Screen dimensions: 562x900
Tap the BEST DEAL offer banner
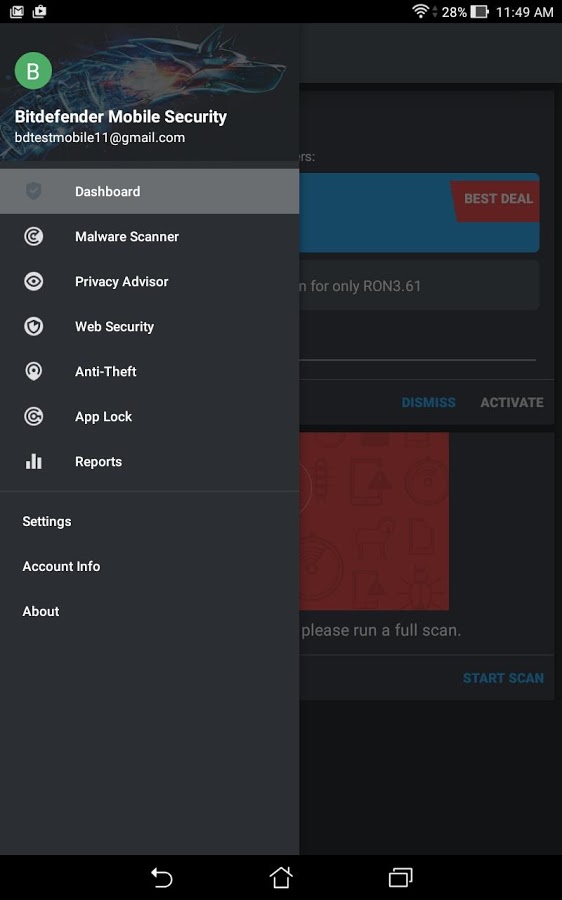[419, 212]
